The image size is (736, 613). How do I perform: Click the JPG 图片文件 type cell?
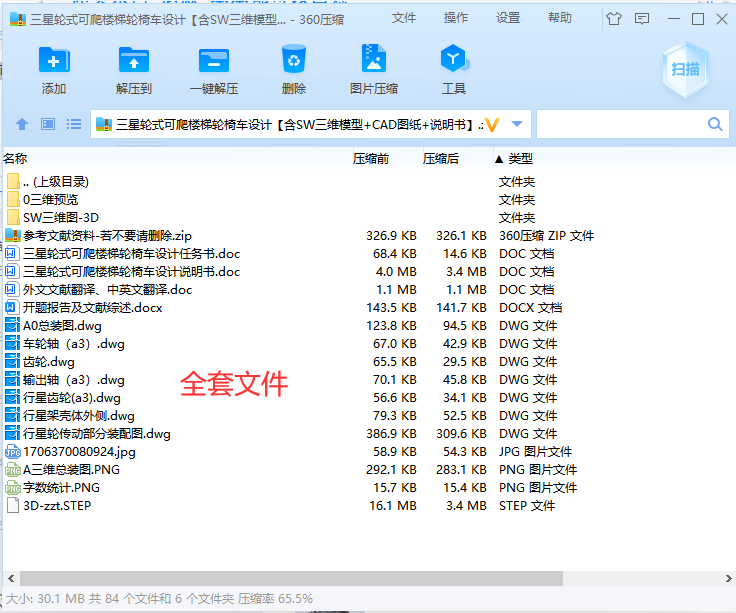(536, 452)
